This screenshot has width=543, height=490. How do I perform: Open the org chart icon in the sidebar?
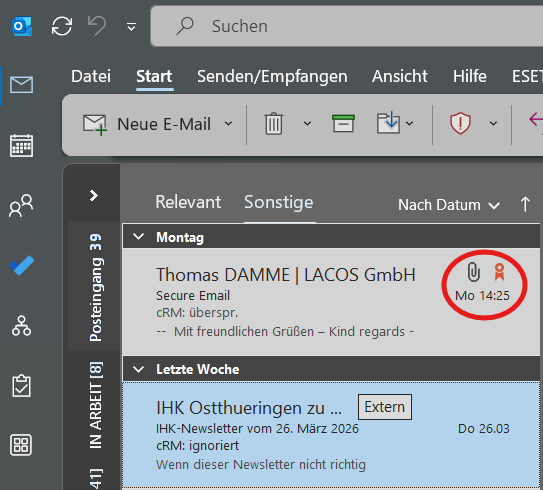pyautogui.click(x=21, y=326)
